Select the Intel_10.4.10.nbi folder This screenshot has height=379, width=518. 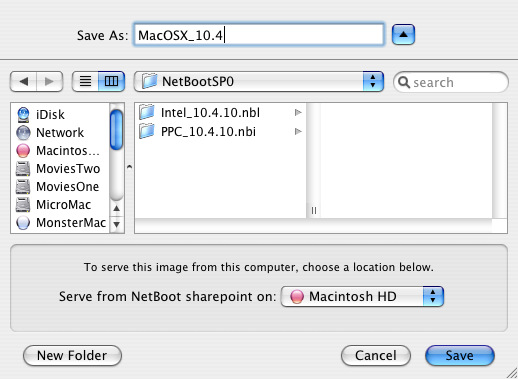220,113
